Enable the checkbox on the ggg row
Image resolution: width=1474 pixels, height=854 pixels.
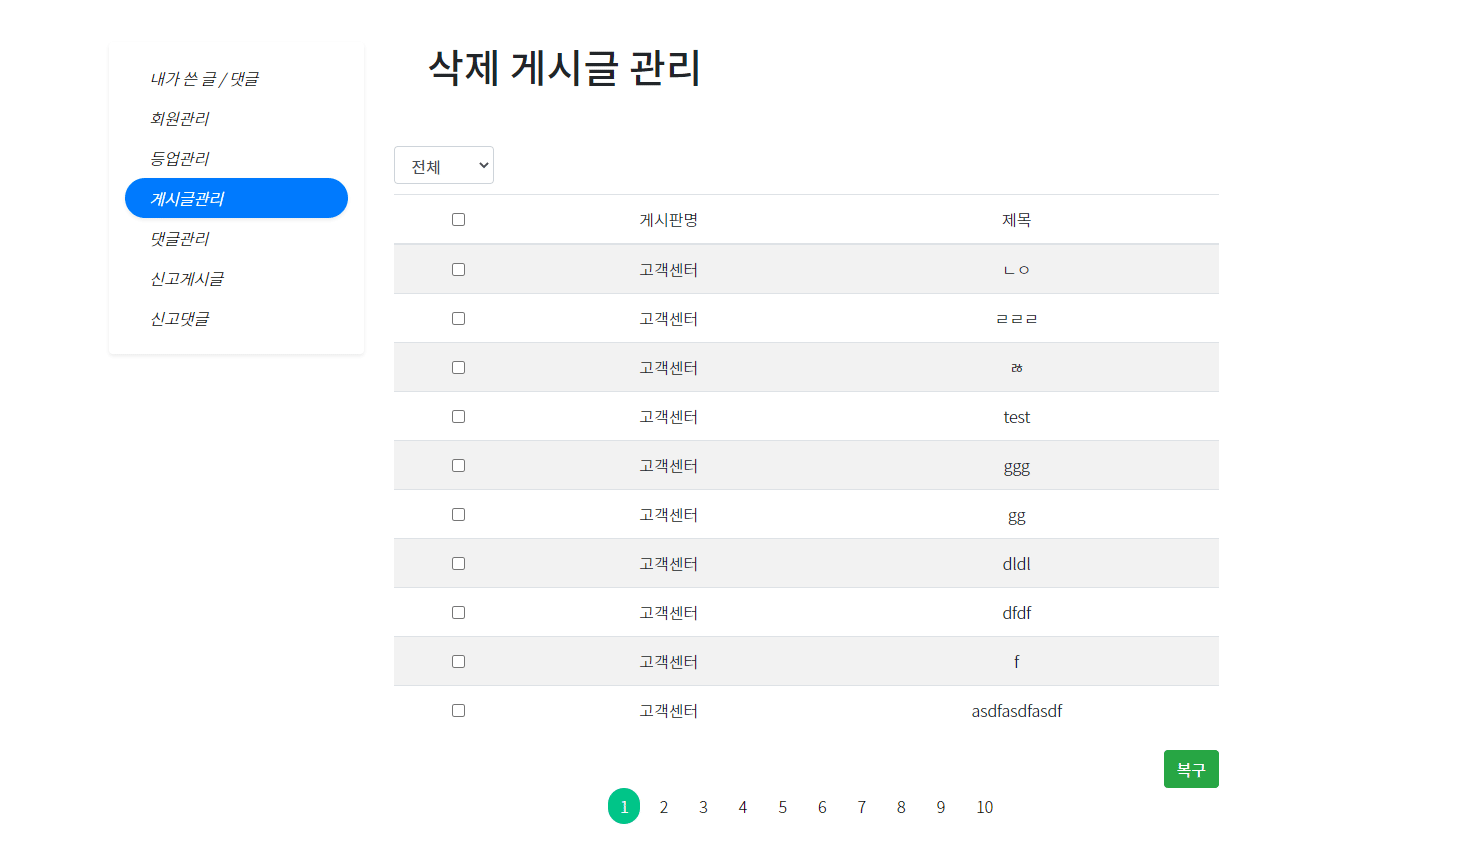point(458,465)
